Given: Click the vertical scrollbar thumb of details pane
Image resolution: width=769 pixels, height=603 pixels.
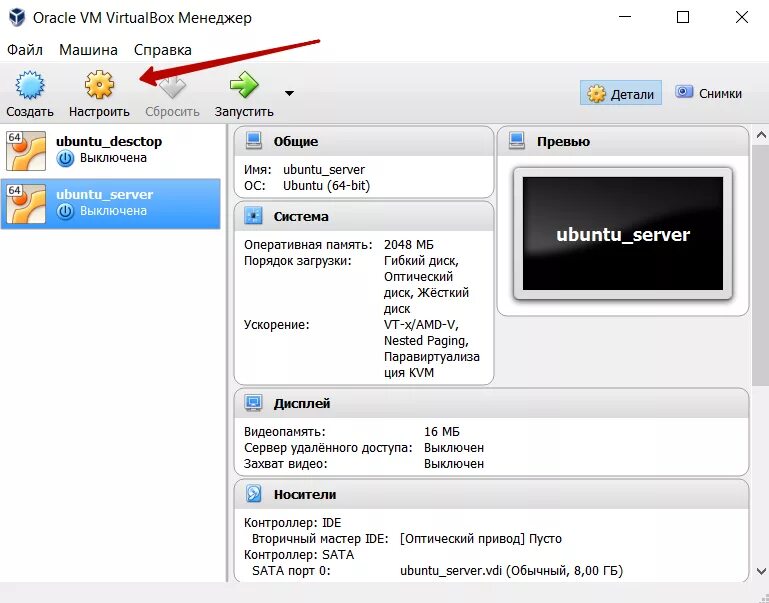Looking at the screenshot, I should pos(761,265).
